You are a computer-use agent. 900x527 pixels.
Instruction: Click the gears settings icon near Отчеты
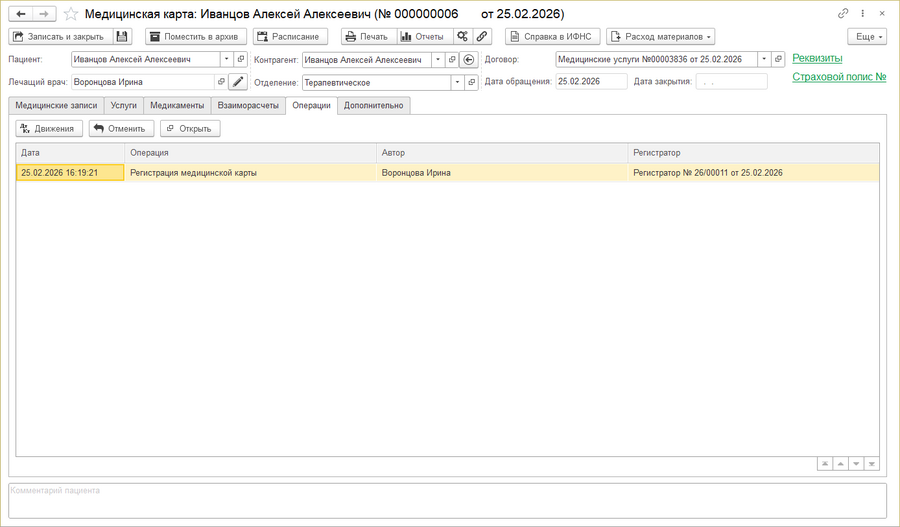coord(463,37)
